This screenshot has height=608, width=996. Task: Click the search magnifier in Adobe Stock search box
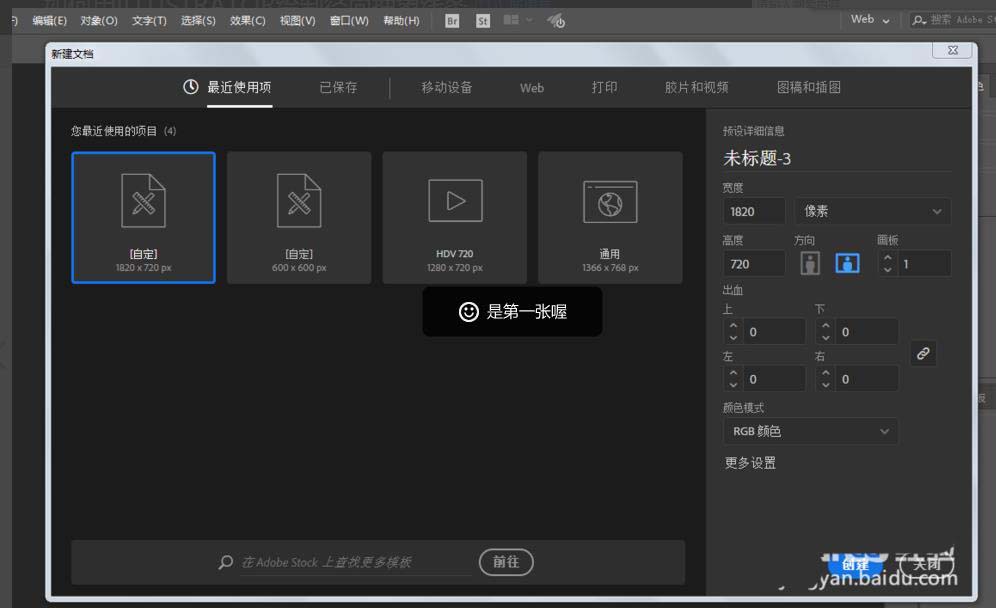[225, 562]
